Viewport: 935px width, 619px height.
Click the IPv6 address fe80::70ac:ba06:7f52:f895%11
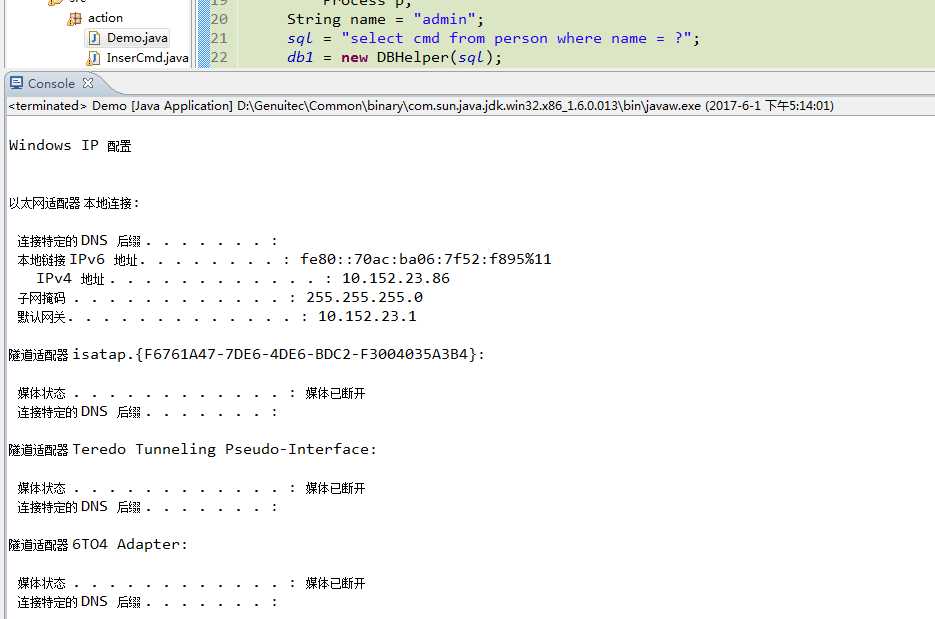pyautogui.click(x=426, y=259)
